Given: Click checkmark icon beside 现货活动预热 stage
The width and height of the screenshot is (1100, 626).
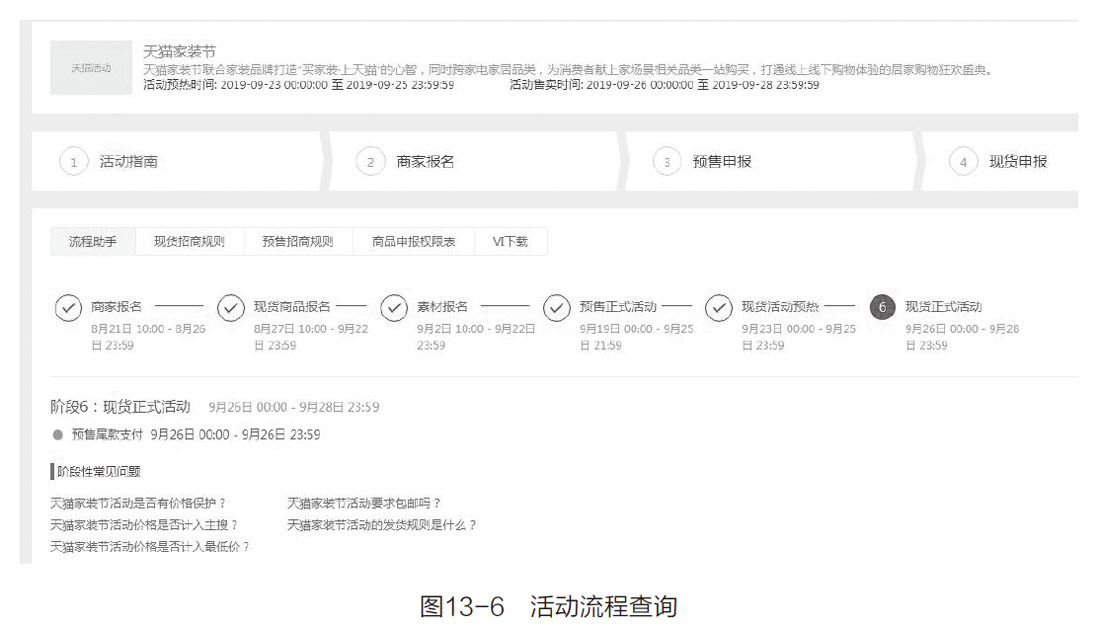Looking at the screenshot, I should point(719,308).
